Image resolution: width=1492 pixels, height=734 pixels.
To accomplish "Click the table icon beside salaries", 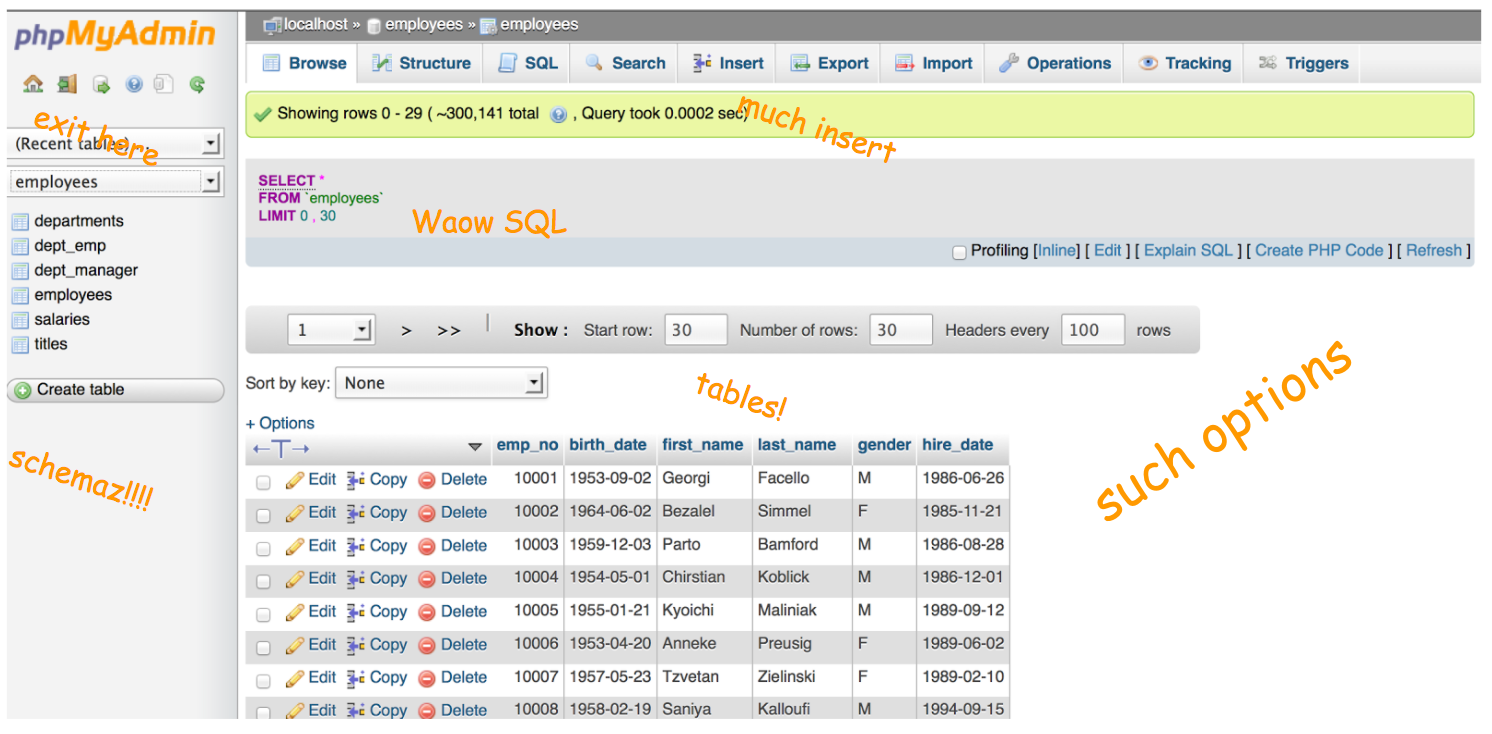I will (20, 320).
